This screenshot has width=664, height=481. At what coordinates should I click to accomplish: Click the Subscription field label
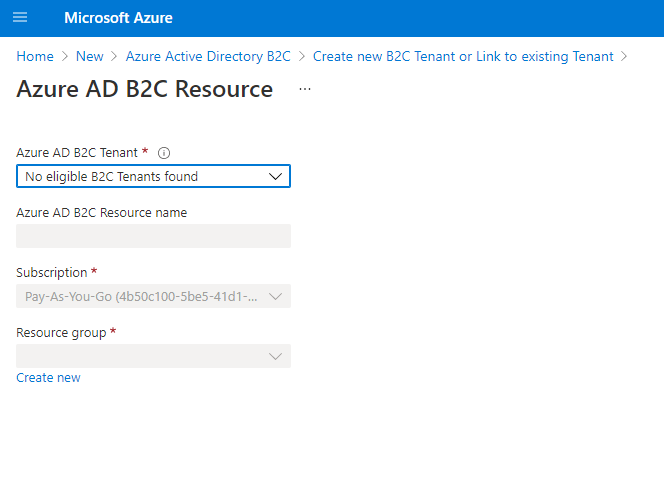click(53, 272)
